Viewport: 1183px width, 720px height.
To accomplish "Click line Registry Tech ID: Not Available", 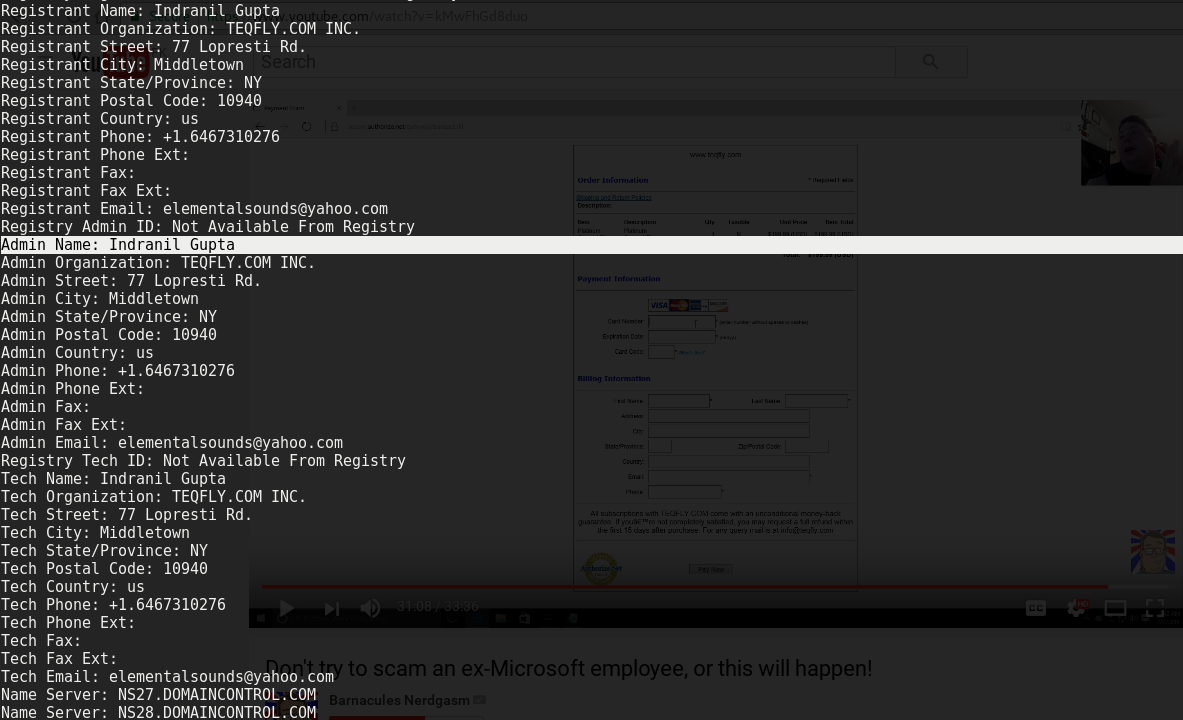I will [203, 461].
